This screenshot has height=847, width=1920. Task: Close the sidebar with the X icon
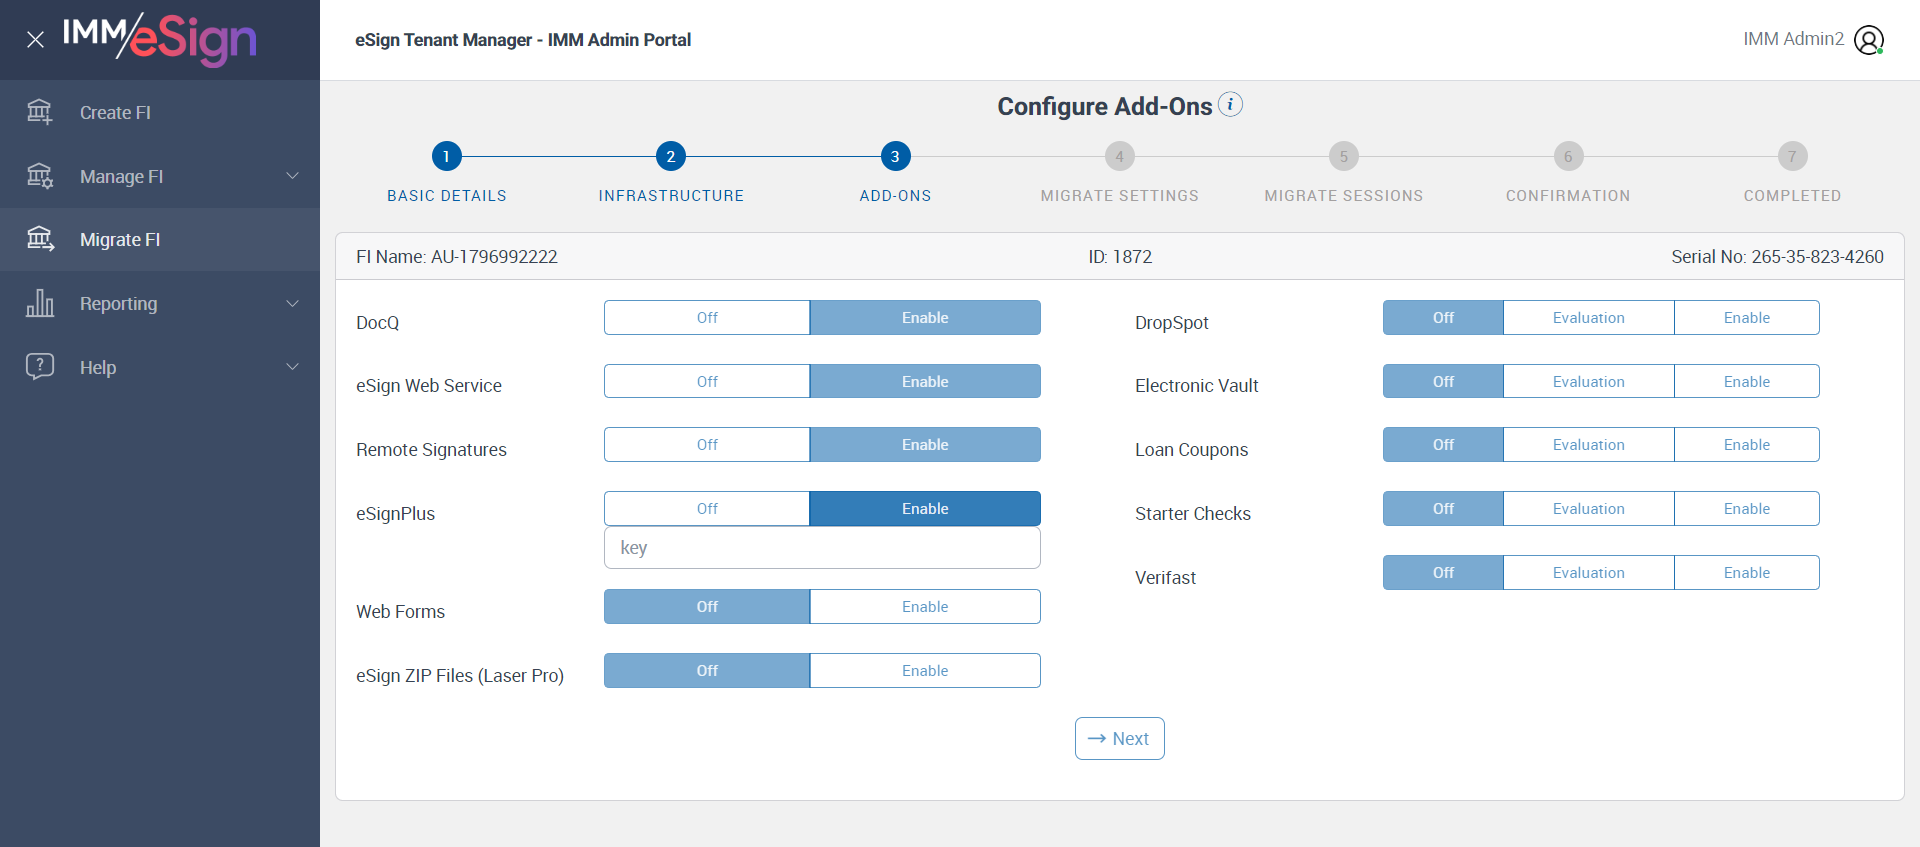tap(35, 40)
